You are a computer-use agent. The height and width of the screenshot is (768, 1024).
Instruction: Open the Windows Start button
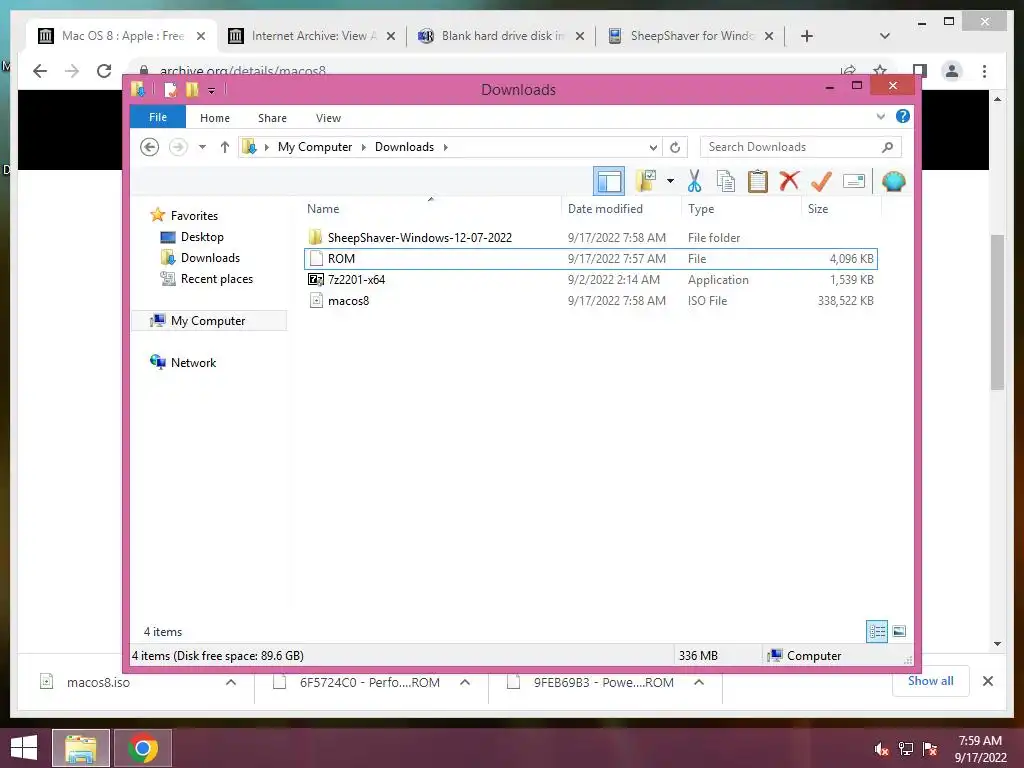pyautogui.click(x=24, y=748)
